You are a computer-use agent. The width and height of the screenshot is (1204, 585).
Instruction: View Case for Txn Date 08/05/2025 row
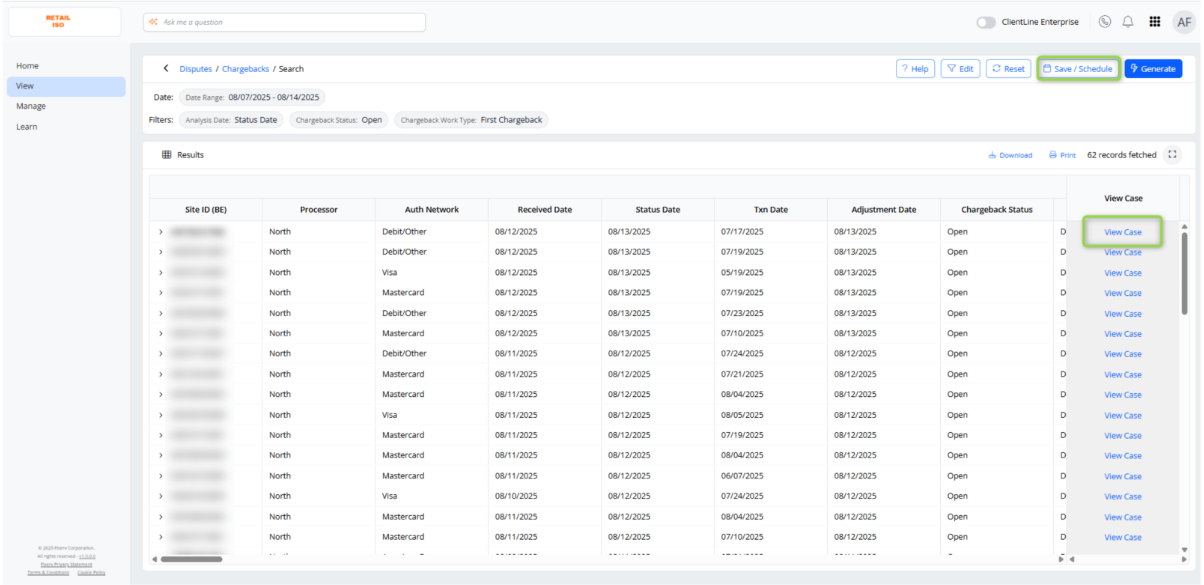click(x=1122, y=416)
